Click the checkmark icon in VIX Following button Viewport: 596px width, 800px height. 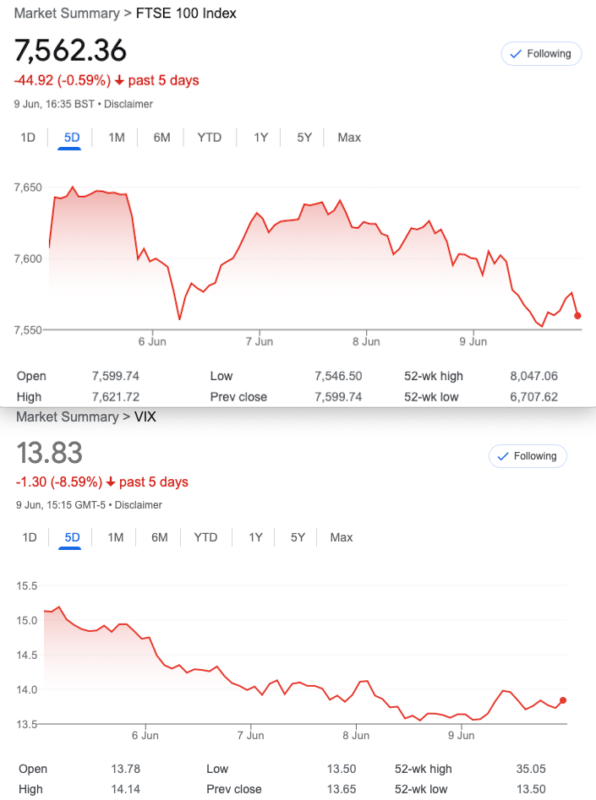pyautogui.click(x=503, y=456)
